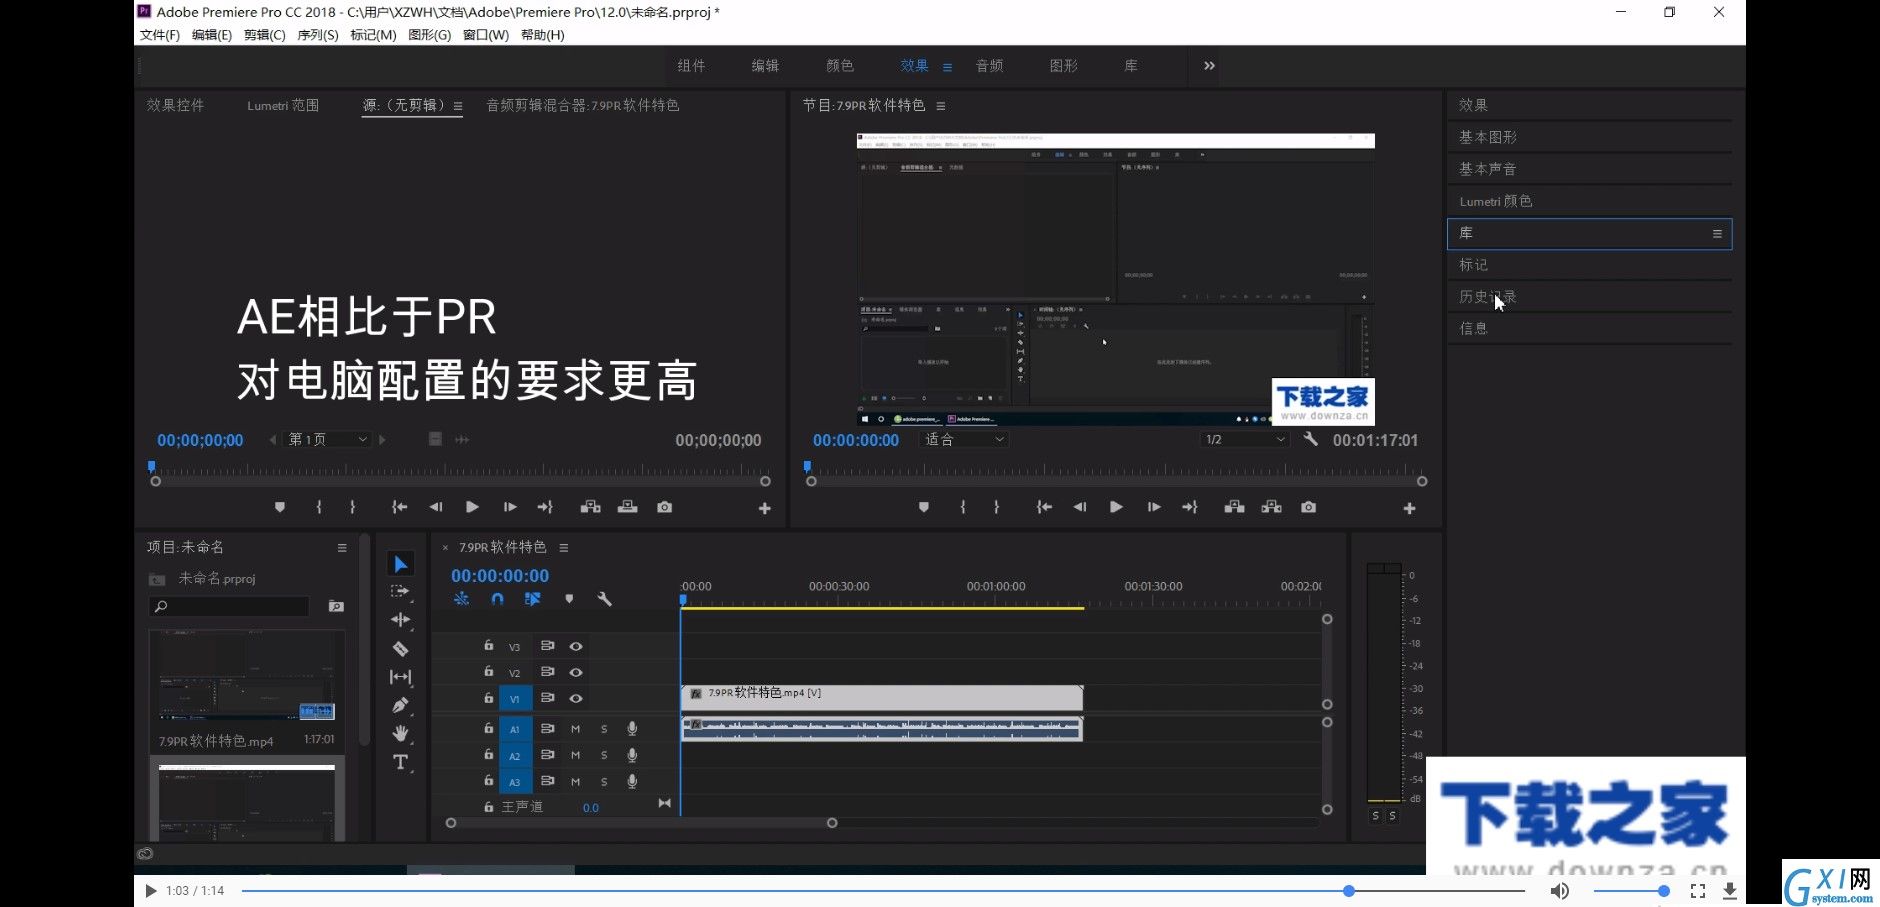Click timeline timecode 00:00:00:00

pyautogui.click(x=500, y=576)
